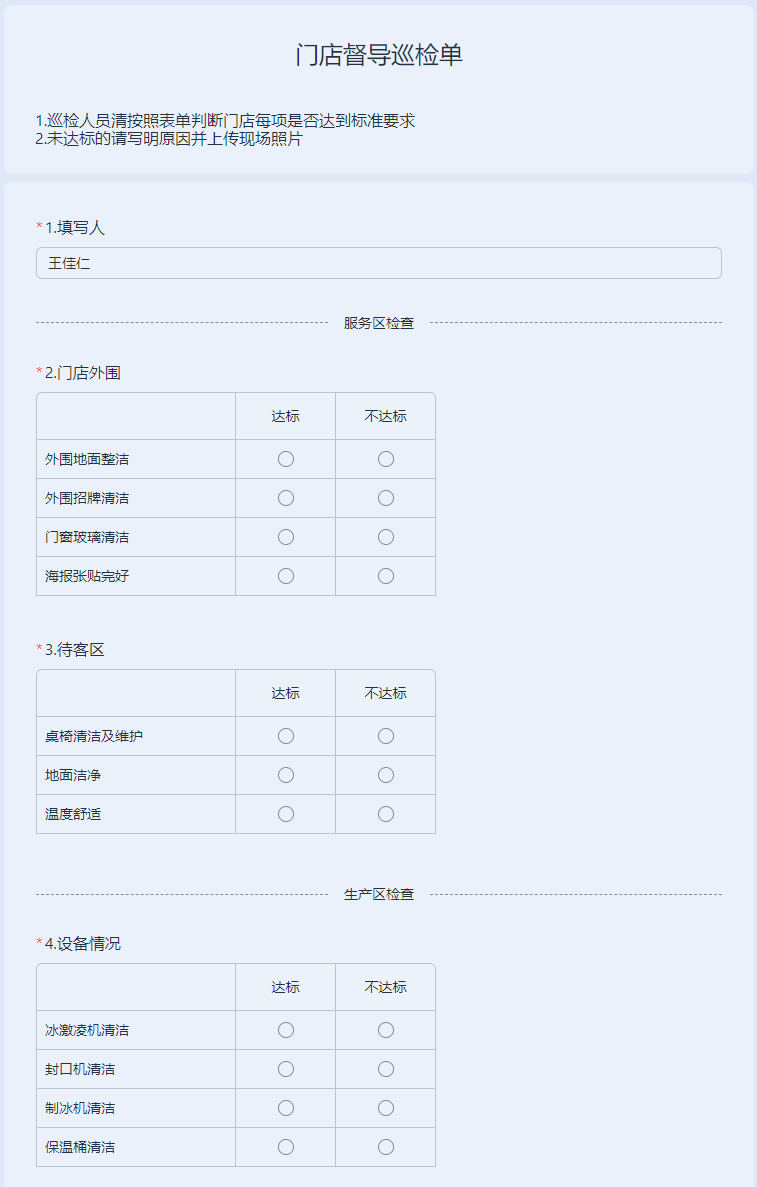The height and width of the screenshot is (1187, 757).
Task: Mark 制冰机清洁 as 不达标
Action: pos(385,1108)
